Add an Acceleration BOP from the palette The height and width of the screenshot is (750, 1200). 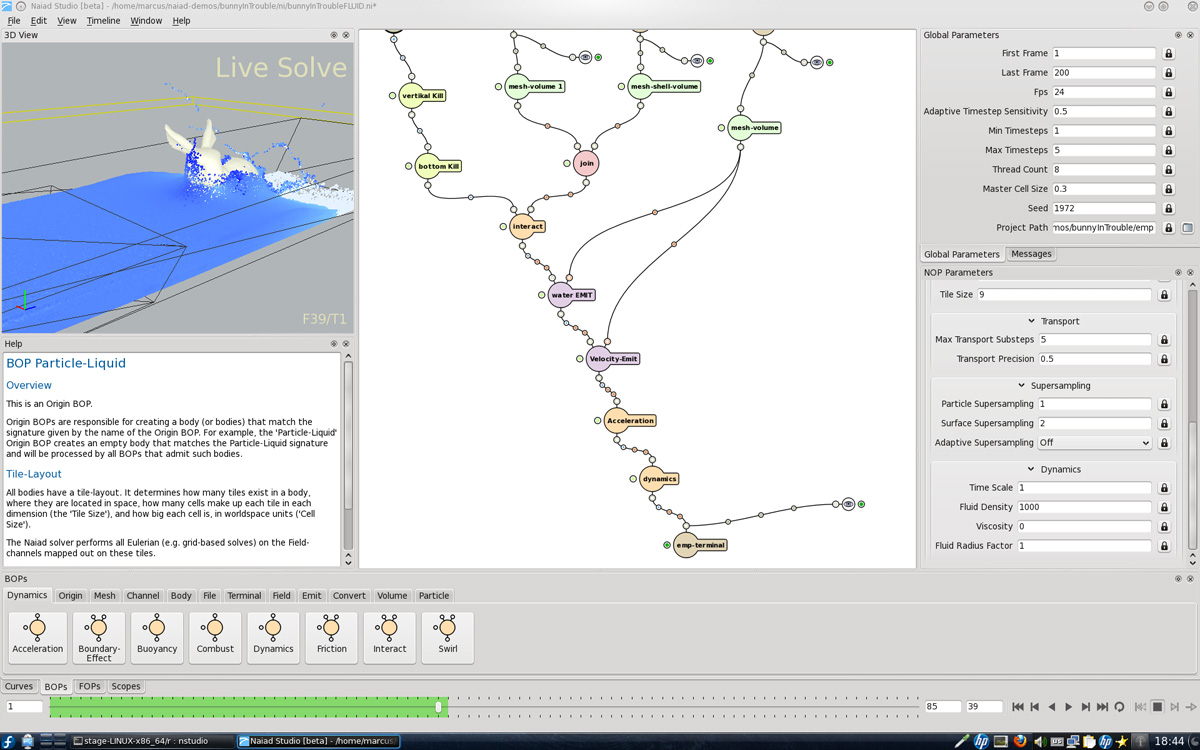[x=38, y=638]
